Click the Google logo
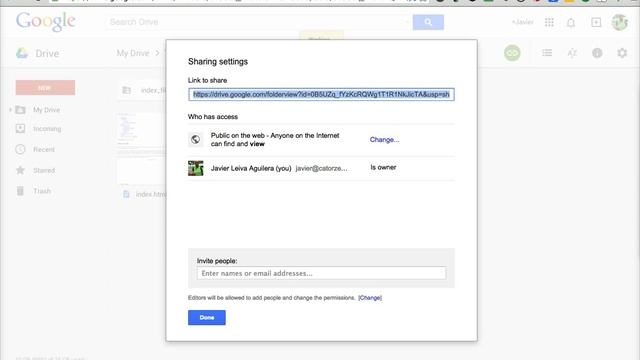Viewport: 640px width, 360px height. pyautogui.click(x=45, y=21)
